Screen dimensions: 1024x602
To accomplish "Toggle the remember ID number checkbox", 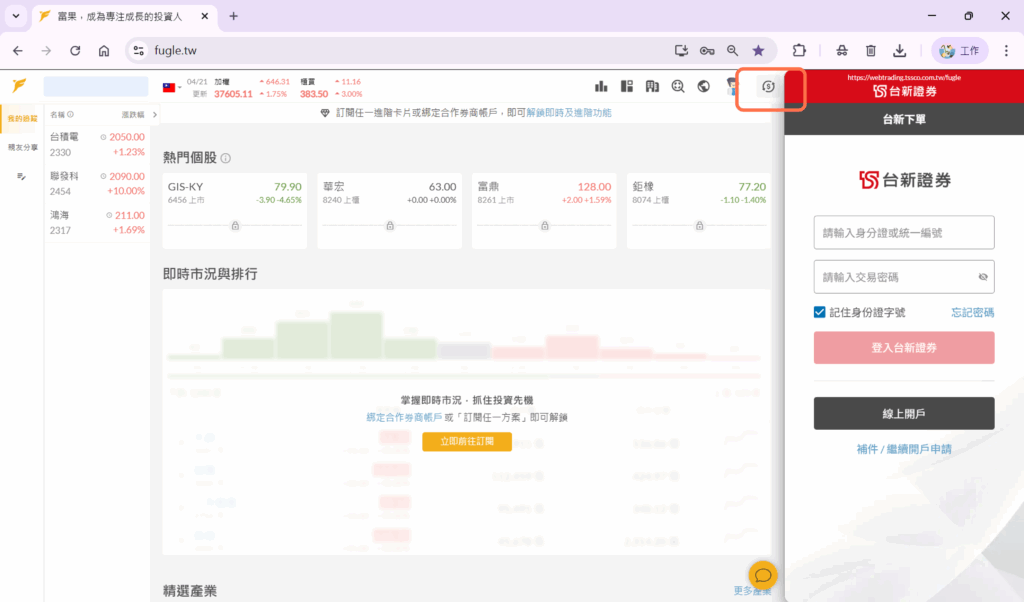I will [820, 312].
